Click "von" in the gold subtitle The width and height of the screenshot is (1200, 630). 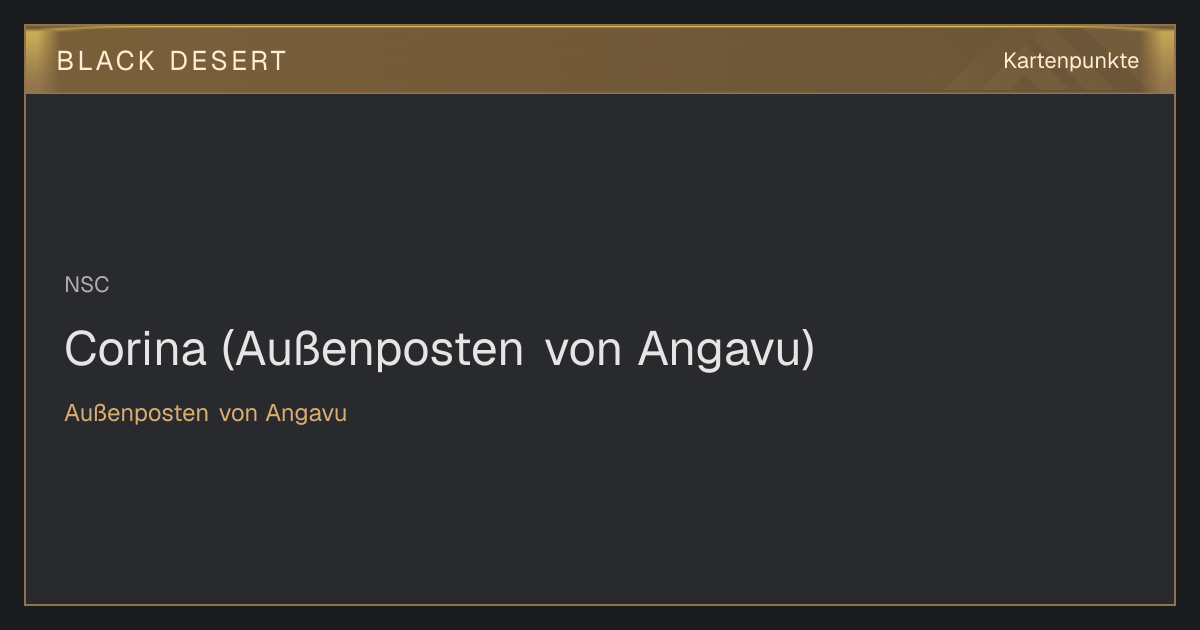coord(238,414)
